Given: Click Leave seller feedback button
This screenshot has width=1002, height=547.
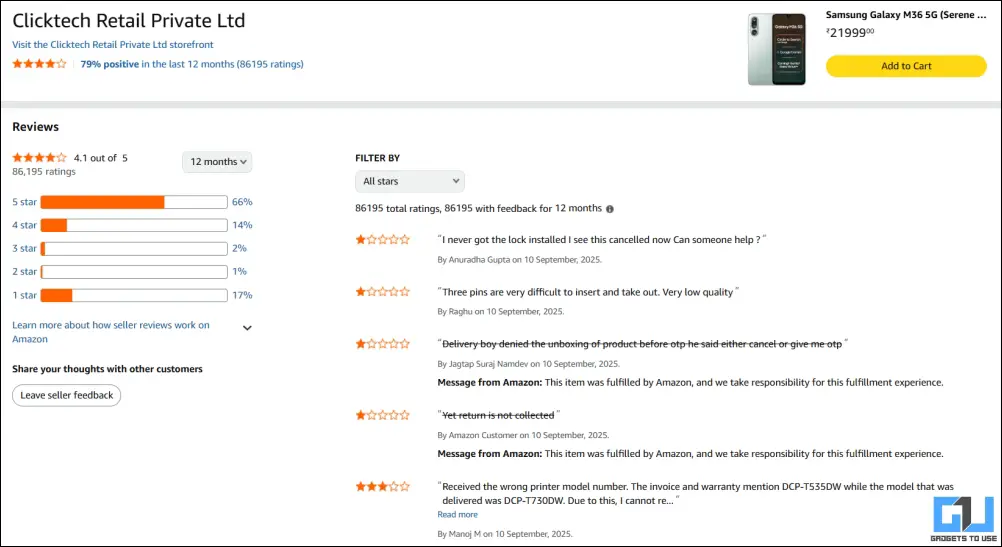Looking at the screenshot, I should tap(66, 396).
